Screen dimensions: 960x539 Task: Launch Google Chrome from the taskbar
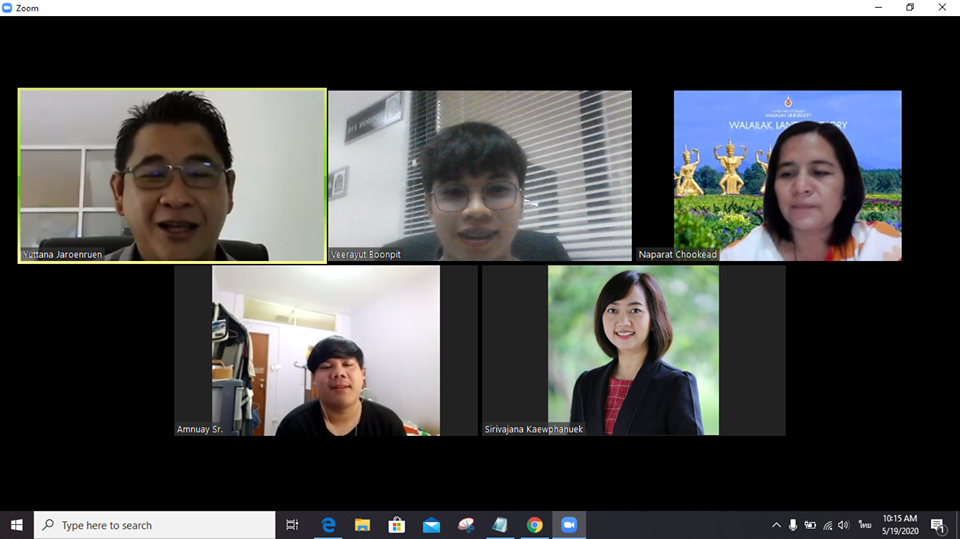(x=535, y=525)
